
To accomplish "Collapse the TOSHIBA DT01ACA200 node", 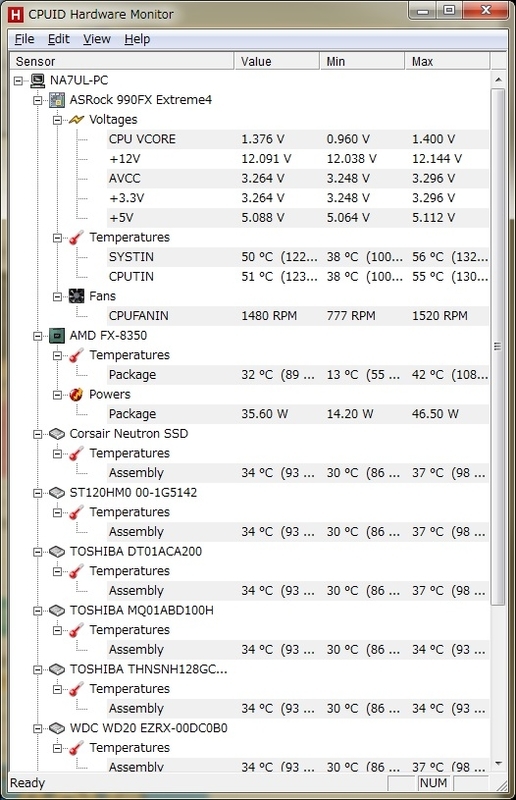I will coord(38,552).
